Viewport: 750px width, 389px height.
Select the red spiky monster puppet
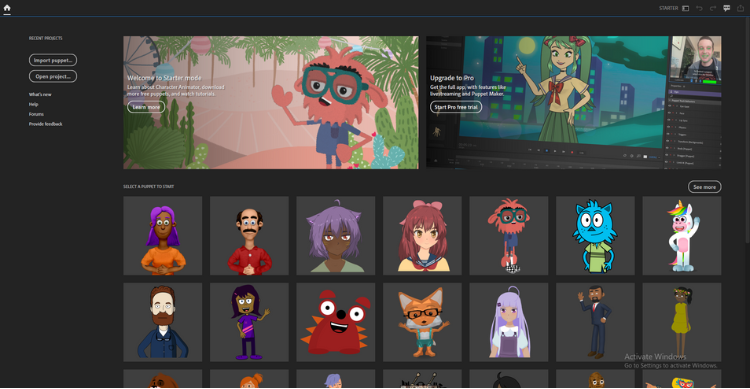[336, 322]
